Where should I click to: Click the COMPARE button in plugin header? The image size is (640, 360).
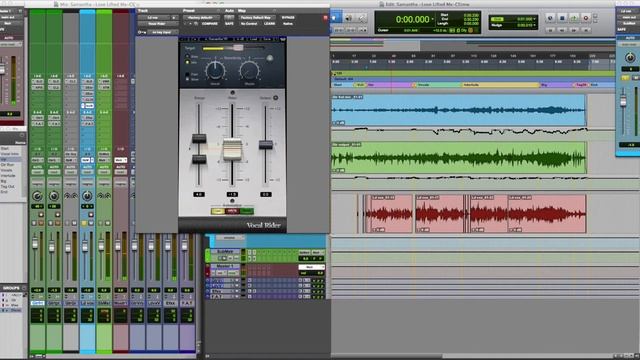[x=210, y=24]
